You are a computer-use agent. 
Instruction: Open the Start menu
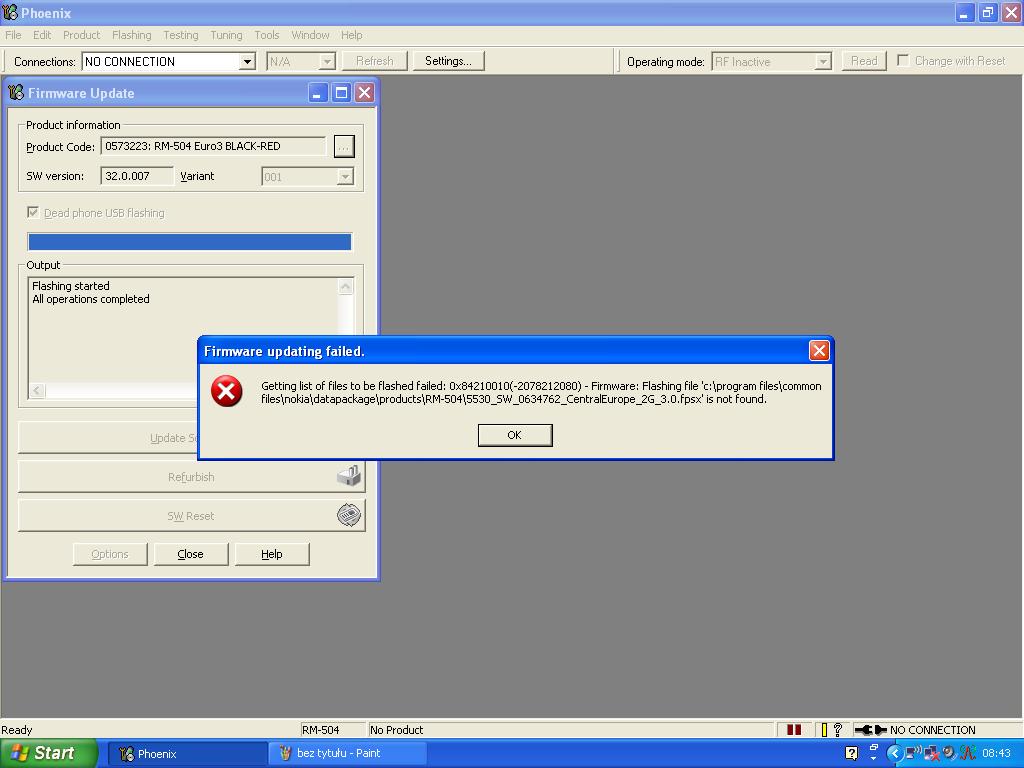[x=49, y=753]
